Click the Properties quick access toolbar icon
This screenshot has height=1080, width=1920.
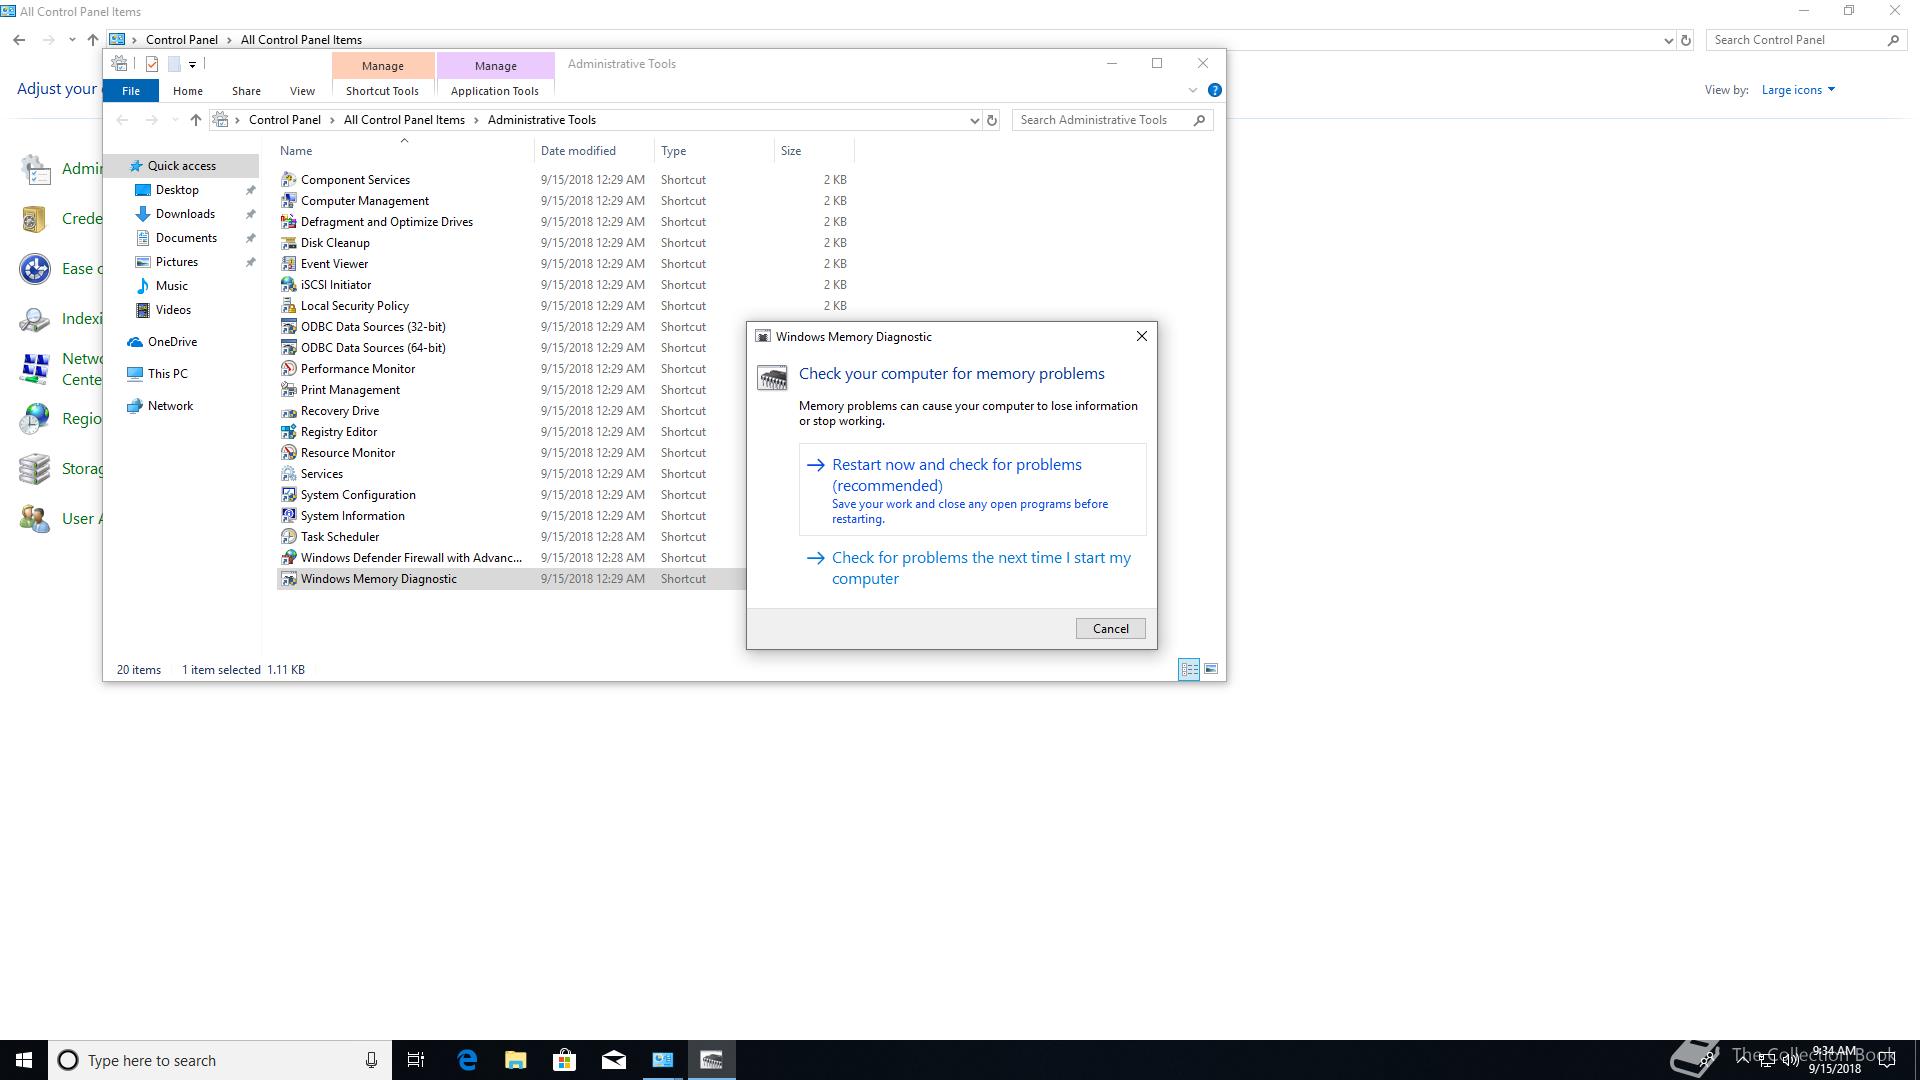[x=152, y=64]
